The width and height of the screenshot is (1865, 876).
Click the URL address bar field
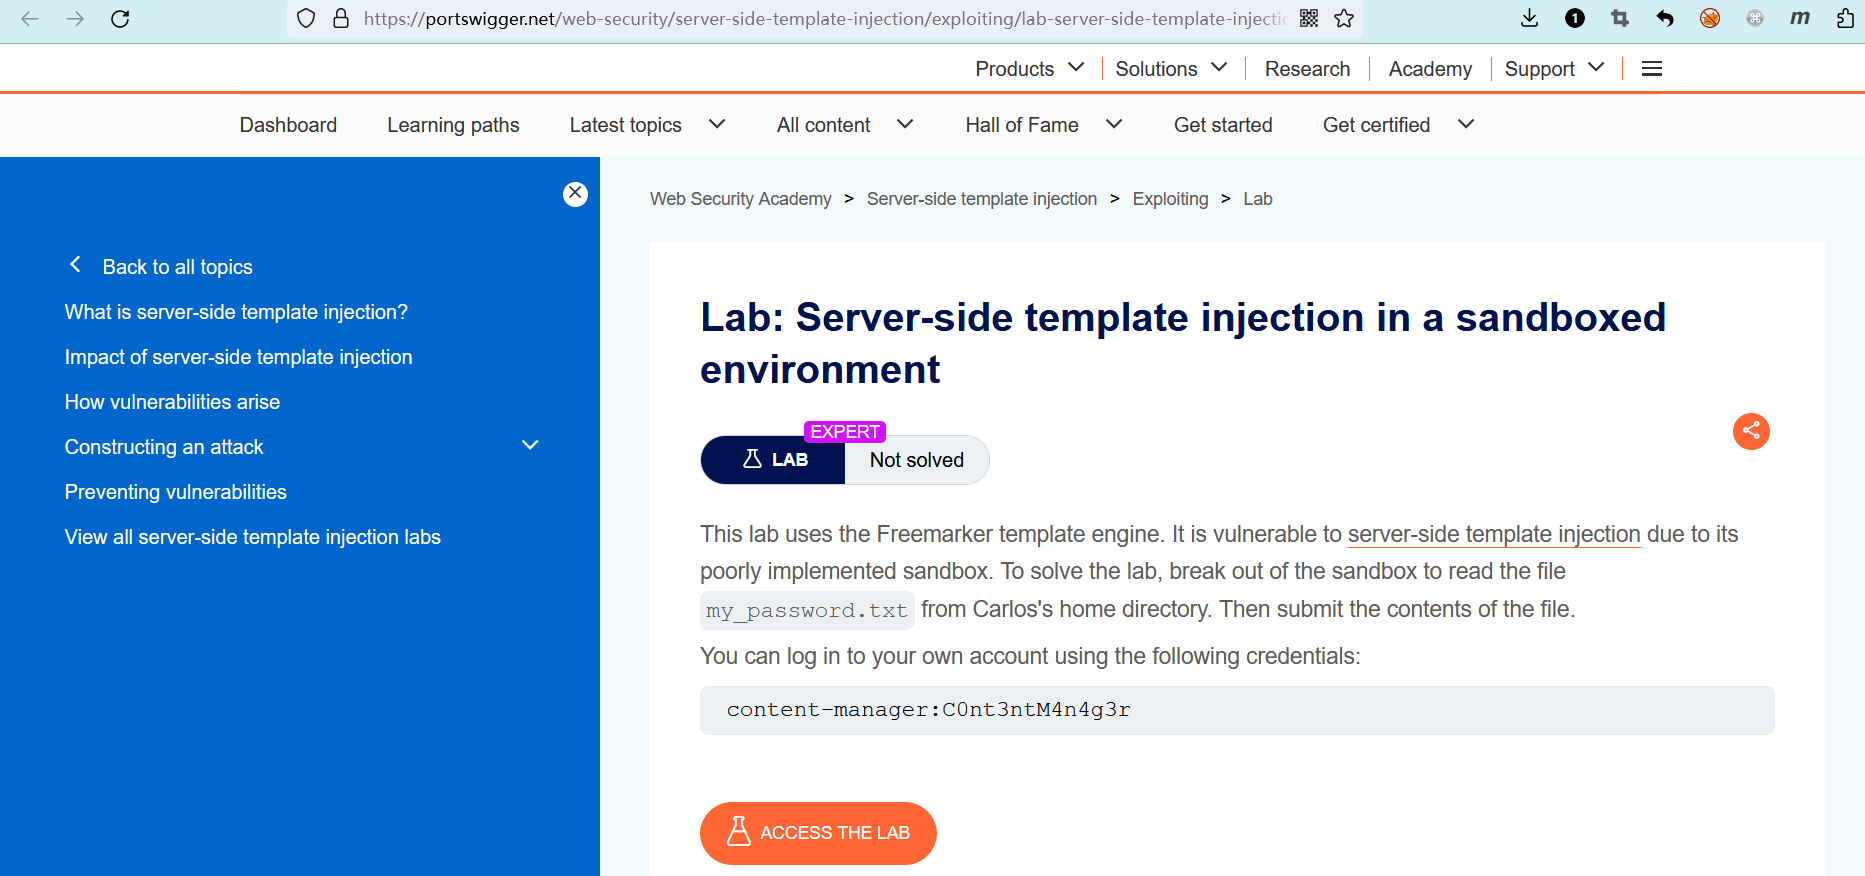pos(820,19)
